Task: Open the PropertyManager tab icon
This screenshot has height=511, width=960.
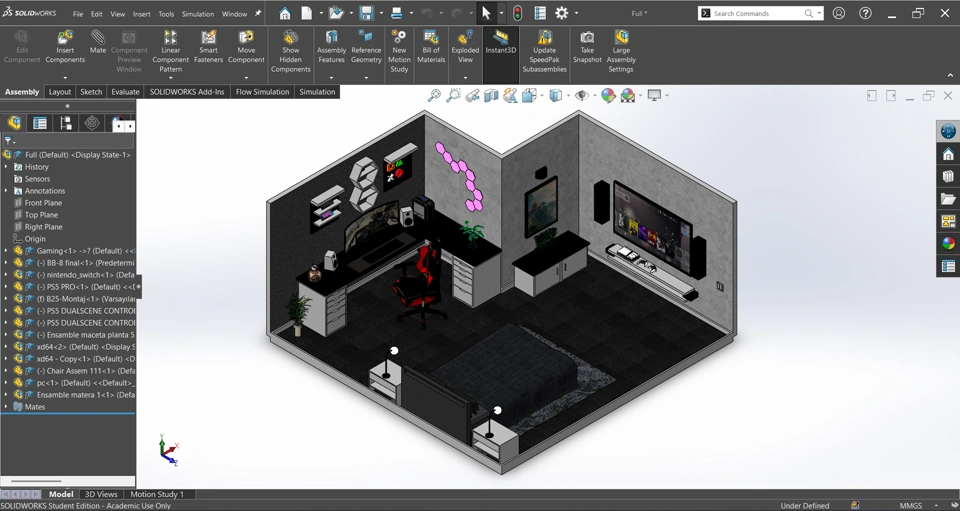Action: coord(40,123)
